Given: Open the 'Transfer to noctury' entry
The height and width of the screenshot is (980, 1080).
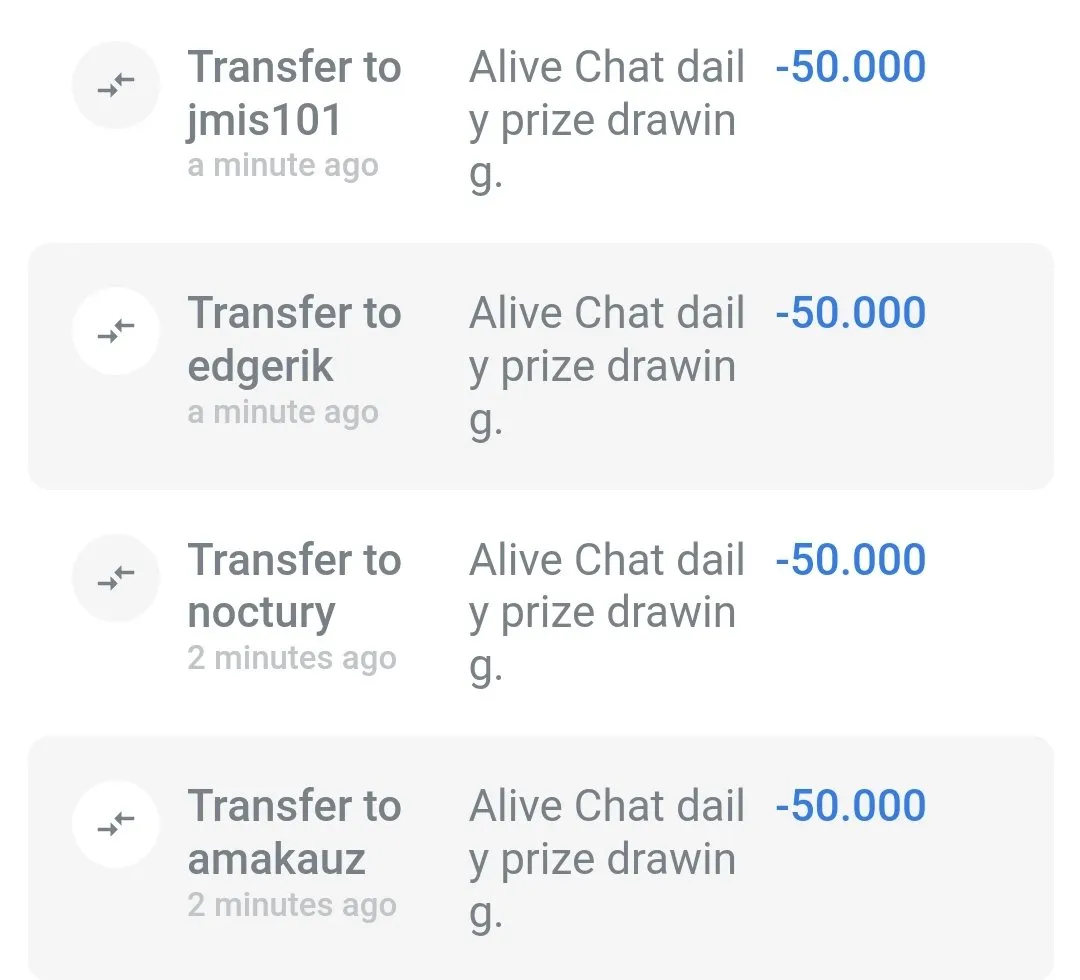Looking at the screenshot, I should tap(294, 586).
